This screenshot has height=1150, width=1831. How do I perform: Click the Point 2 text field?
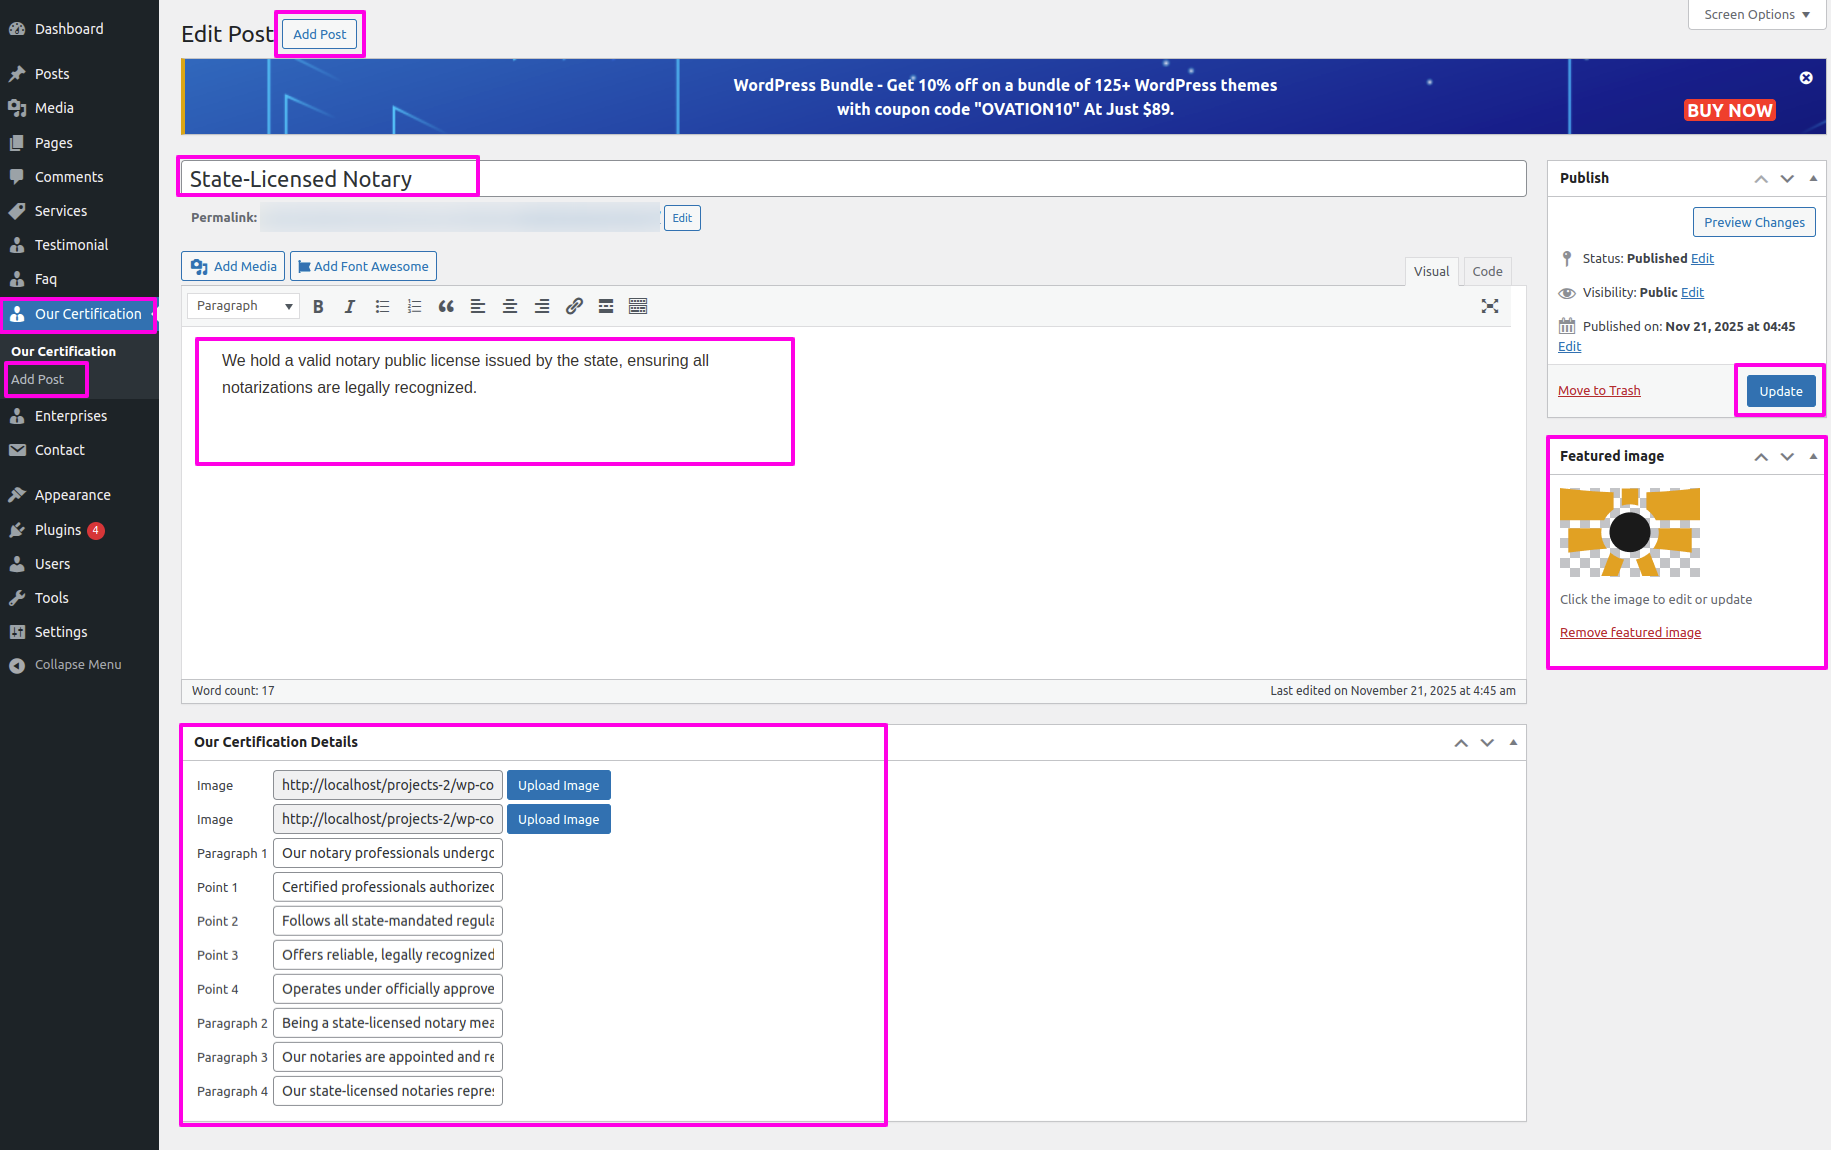388,921
